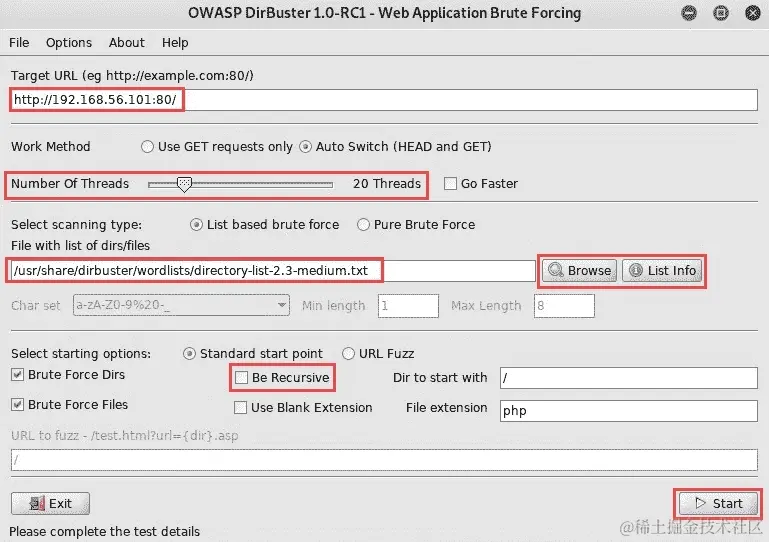Maximize the DirBuster window

coord(721,13)
